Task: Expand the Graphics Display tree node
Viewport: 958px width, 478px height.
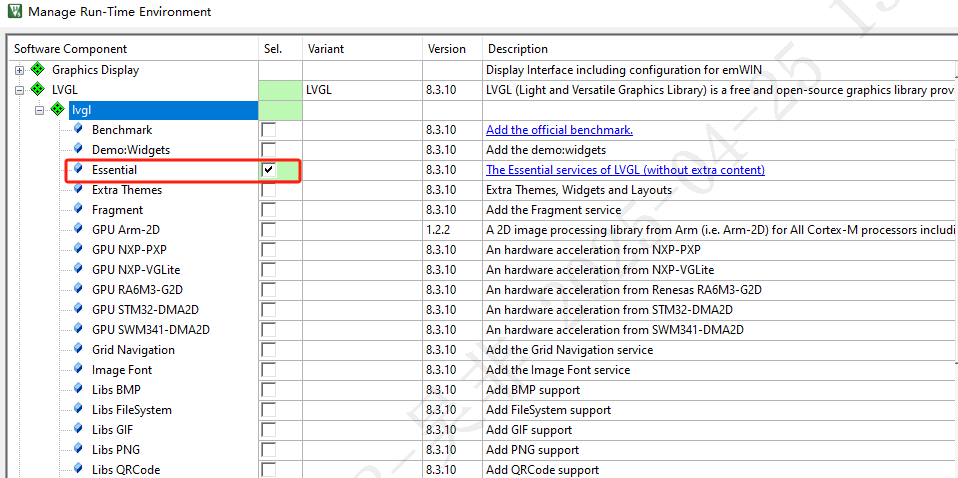Action: tap(20, 70)
